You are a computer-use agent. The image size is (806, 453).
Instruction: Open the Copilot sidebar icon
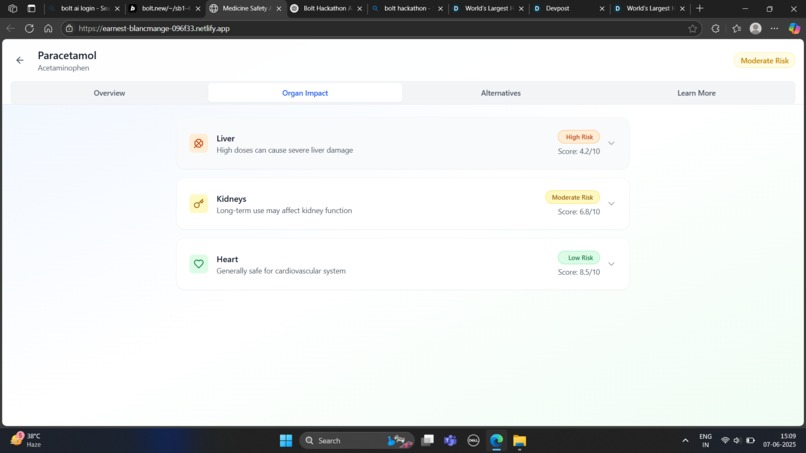(794, 29)
